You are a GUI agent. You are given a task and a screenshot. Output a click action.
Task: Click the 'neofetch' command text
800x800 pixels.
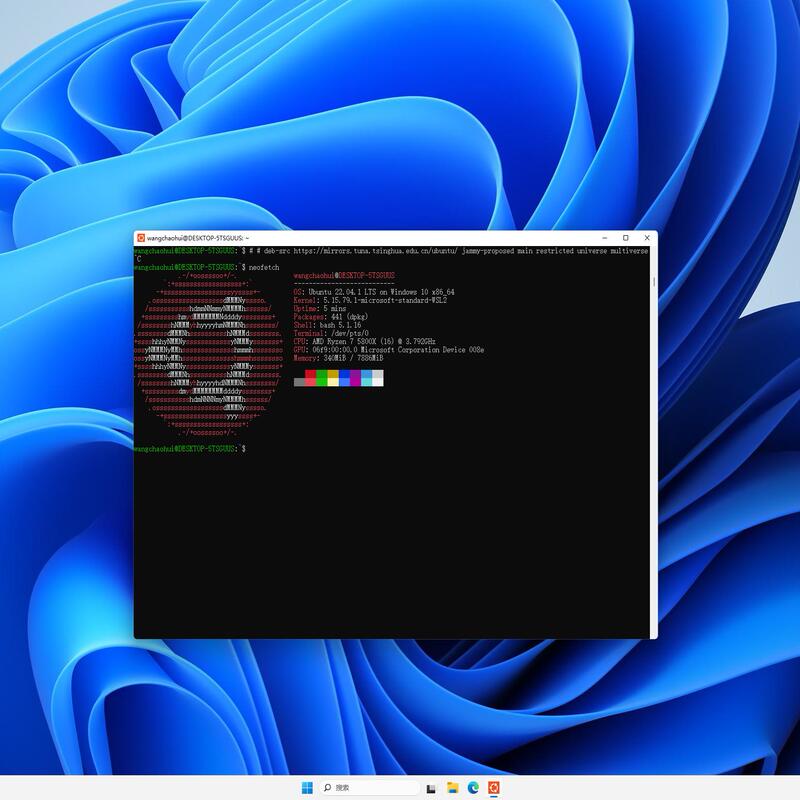[x=264, y=267]
